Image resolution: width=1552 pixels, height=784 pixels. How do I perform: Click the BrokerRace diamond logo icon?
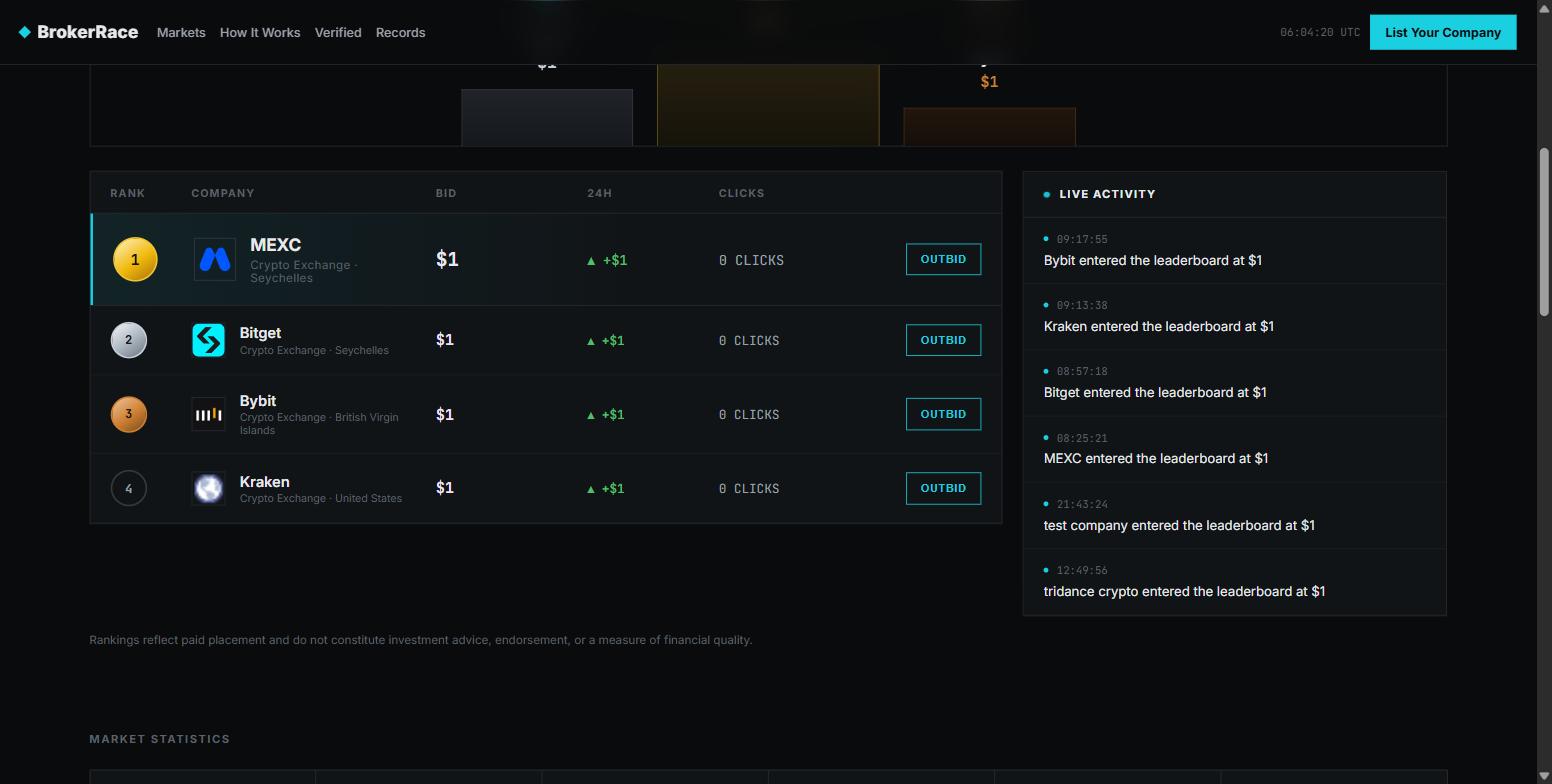pos(25,32)
